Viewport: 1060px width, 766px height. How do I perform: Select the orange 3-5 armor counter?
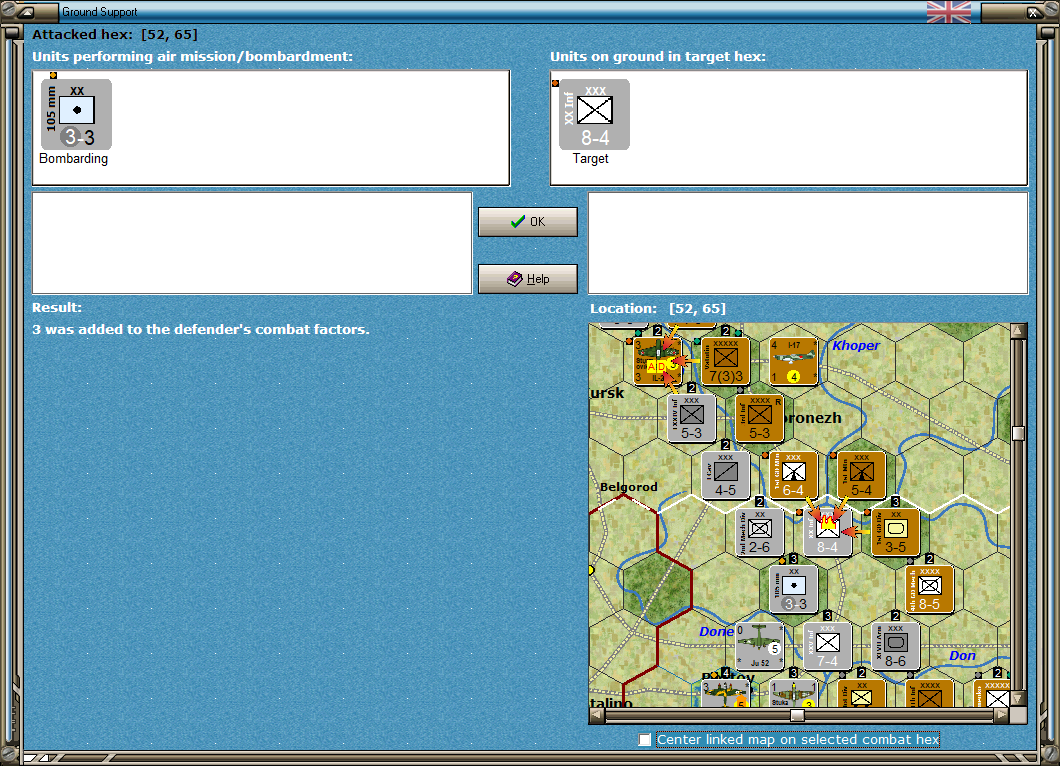[896, 531]
